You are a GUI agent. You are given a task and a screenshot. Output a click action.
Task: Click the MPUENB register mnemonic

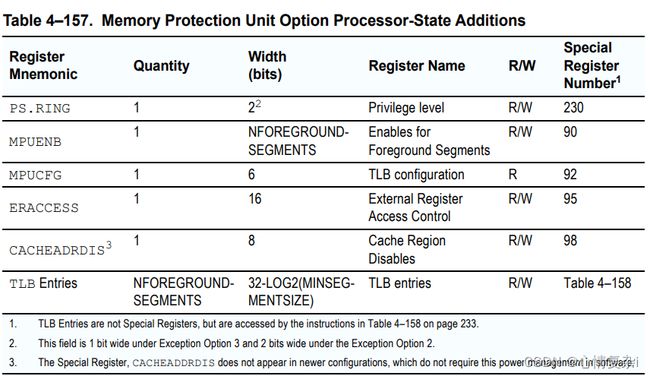35,142
